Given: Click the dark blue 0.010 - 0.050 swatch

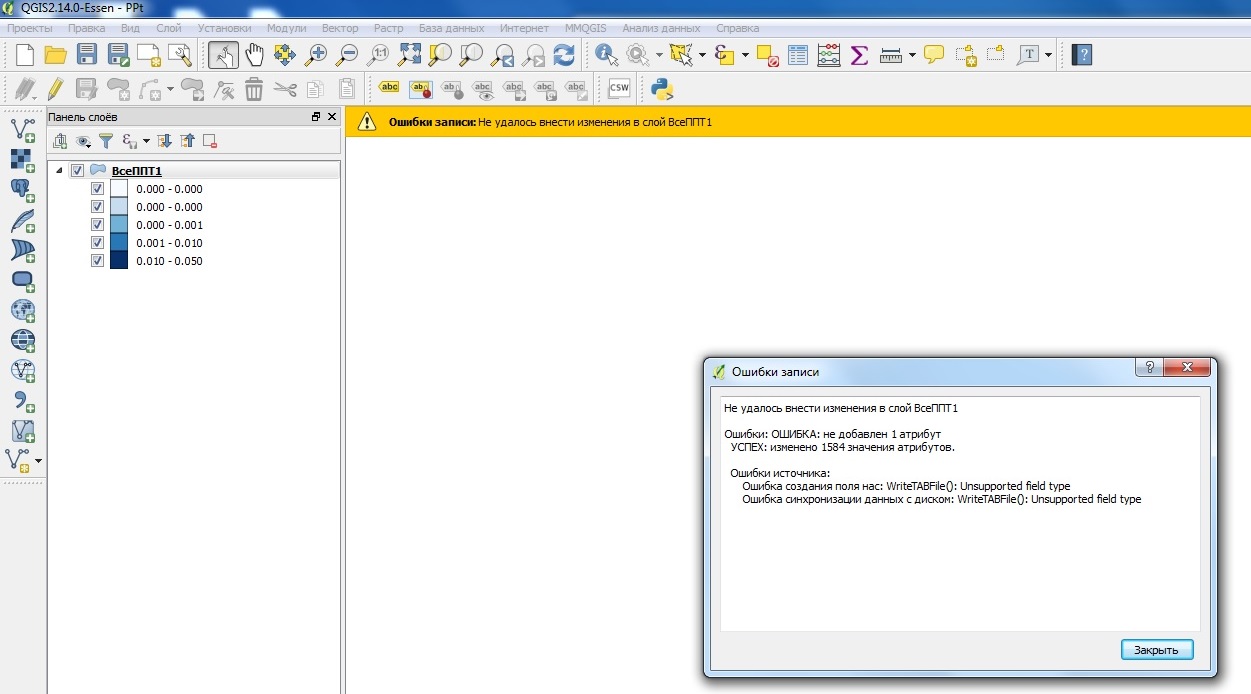Looking at the screenshot, I should 119,261.
